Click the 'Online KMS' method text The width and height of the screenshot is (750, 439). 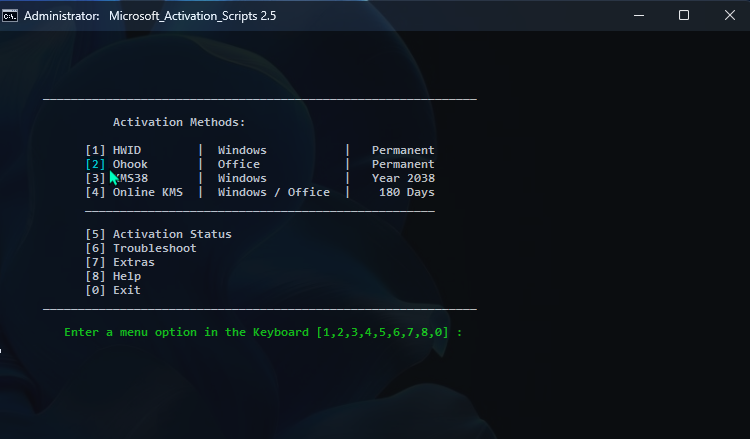tap(148, 192)
